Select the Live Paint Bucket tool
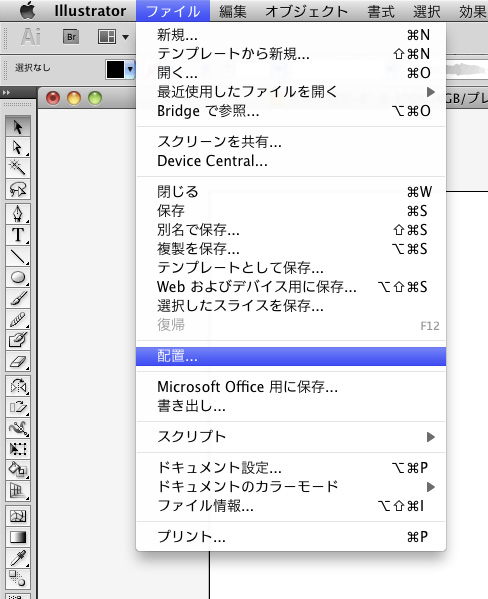Image resolution: width=488 pixels, height=599 pixels. pos(18,469)
